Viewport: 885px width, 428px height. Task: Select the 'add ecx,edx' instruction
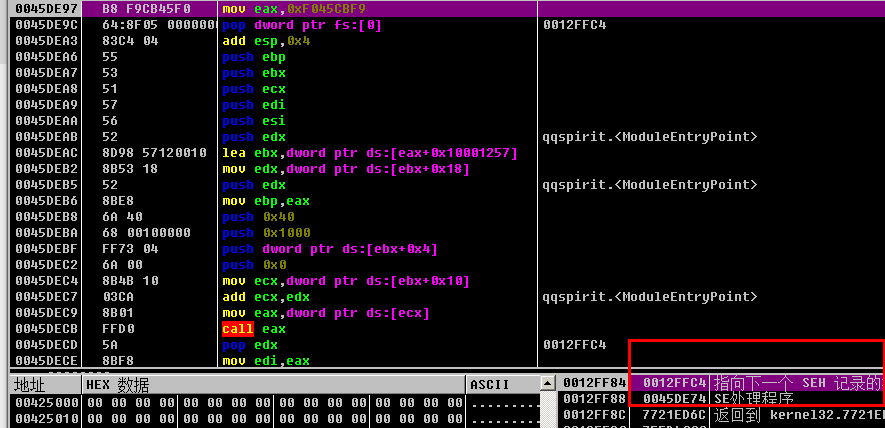pyautogui.click(x=266, y=296)
